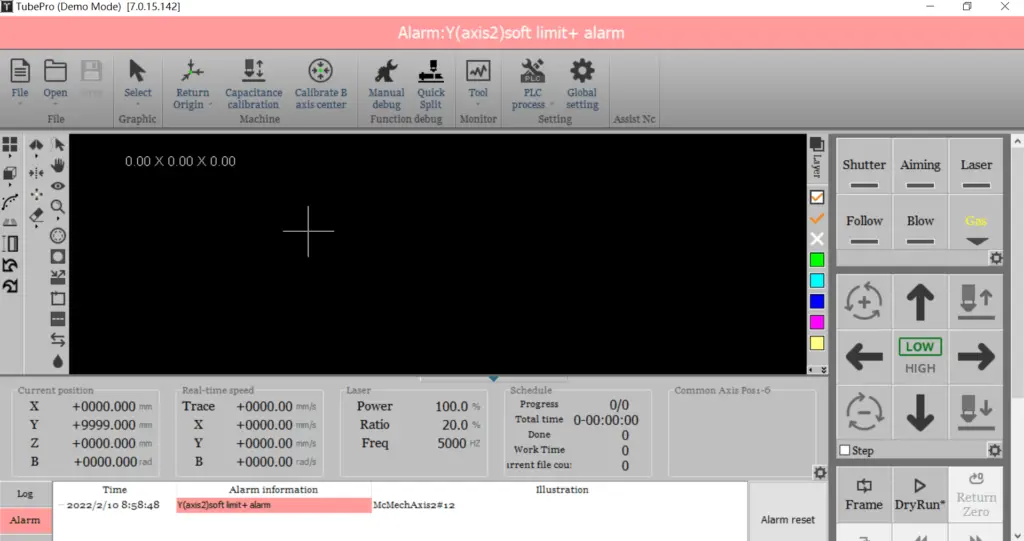Switch jog speed with LOW/HIGH button
This screenshot has height=541, width=1024.
click(919, 357)
